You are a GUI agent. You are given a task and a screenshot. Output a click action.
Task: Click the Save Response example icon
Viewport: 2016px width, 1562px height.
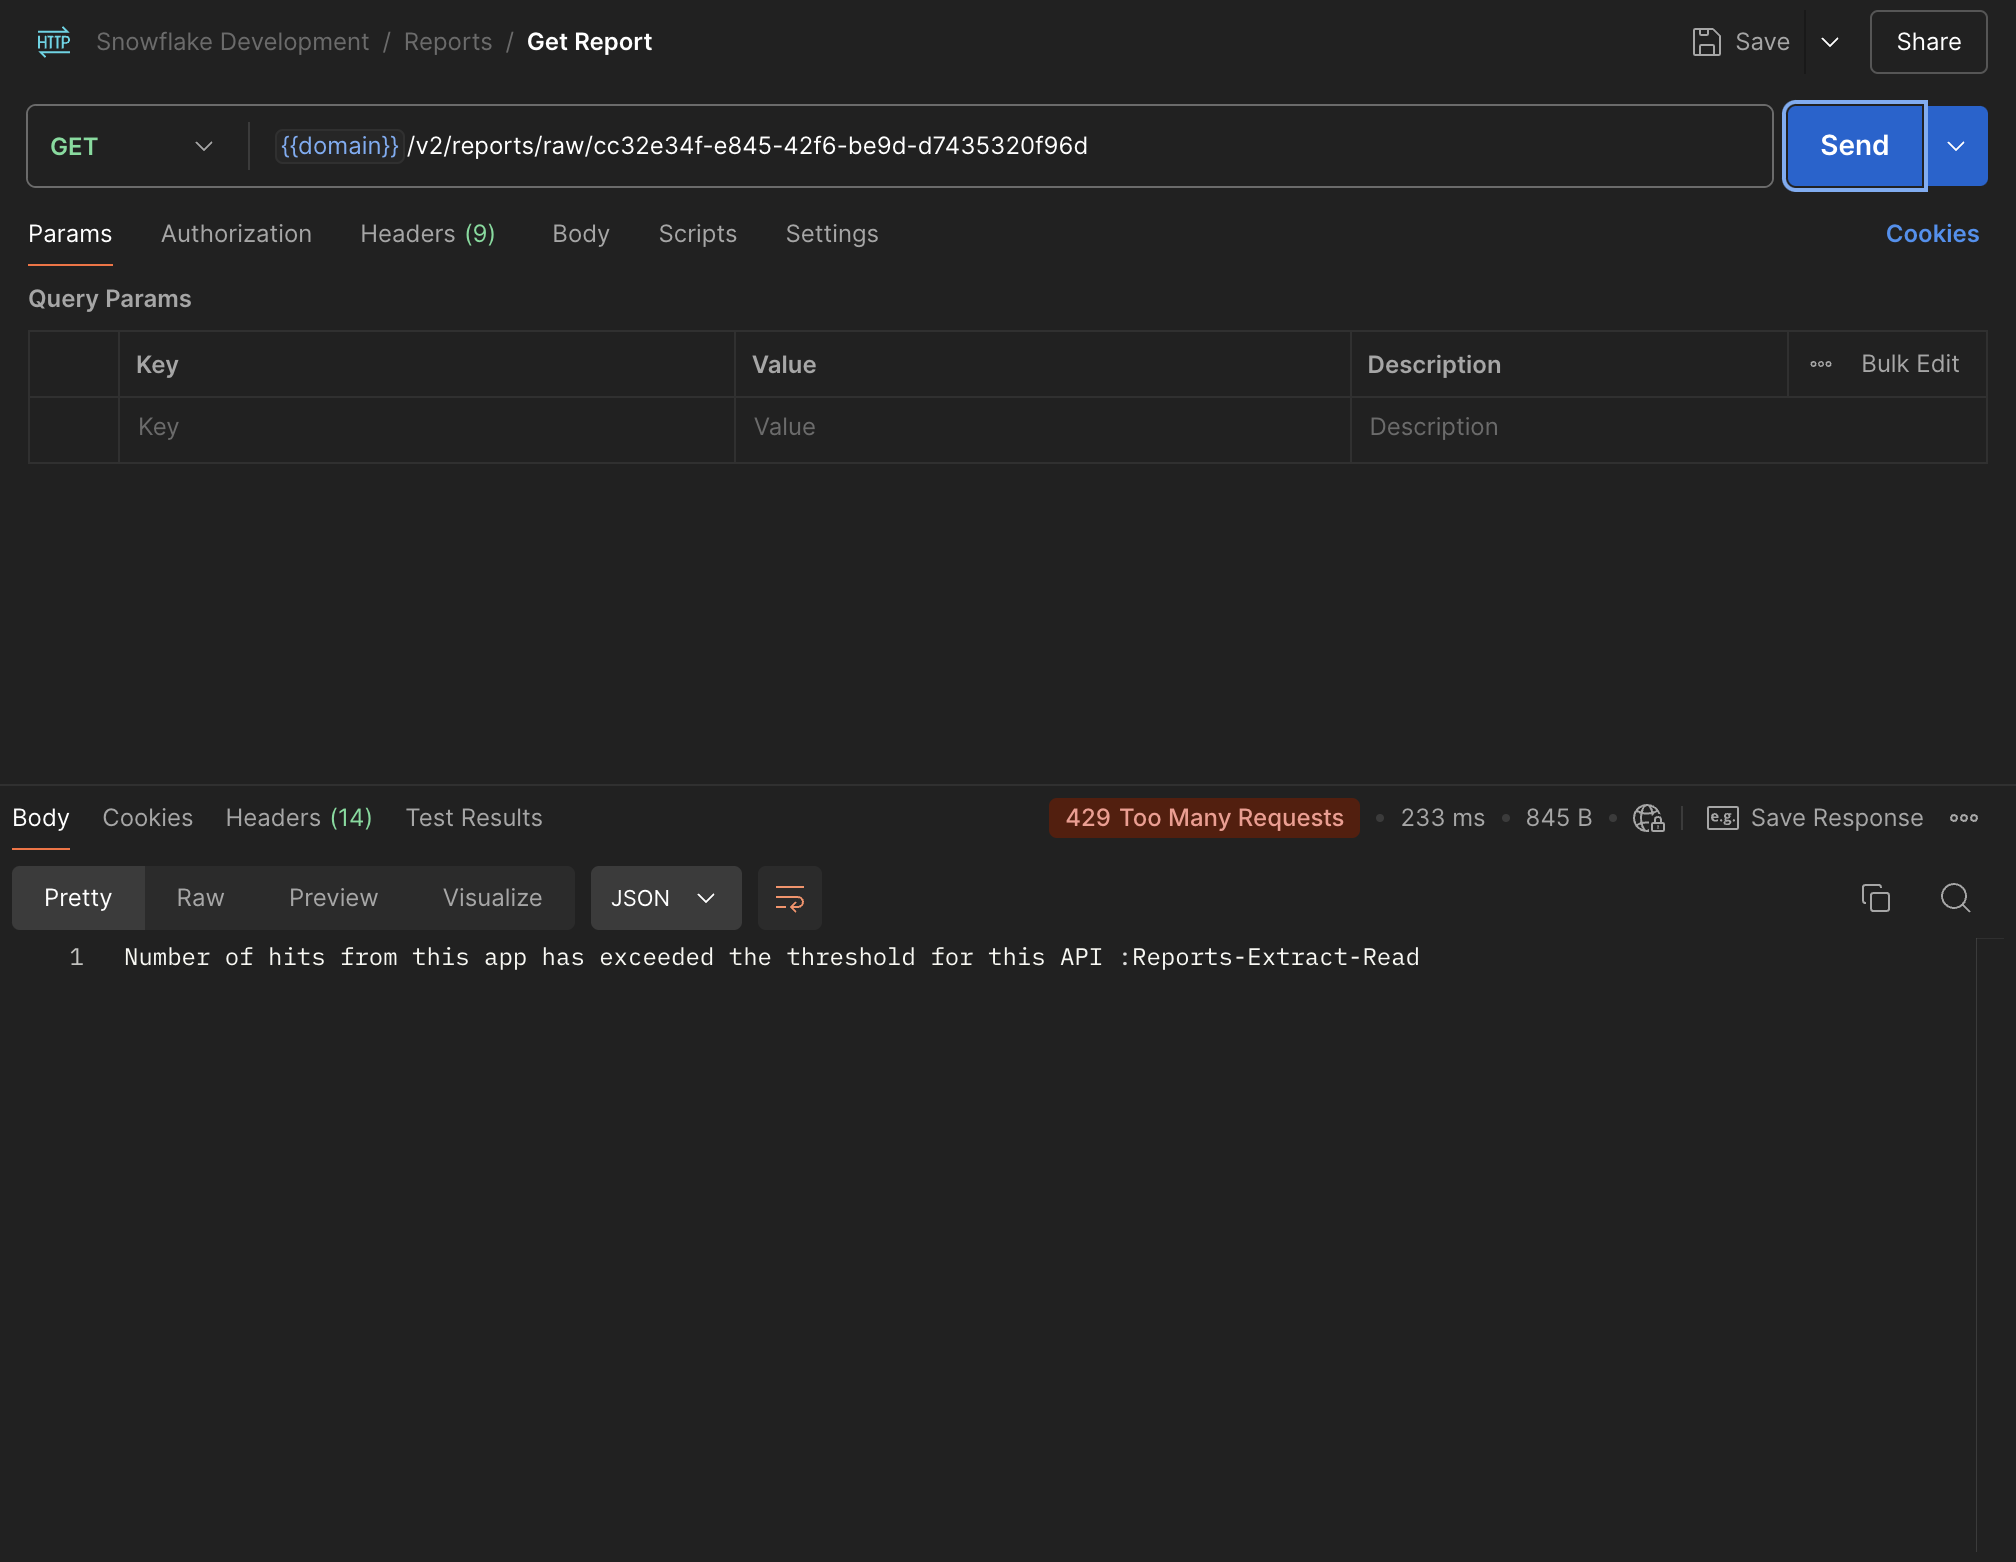(x=1722, y=818)
